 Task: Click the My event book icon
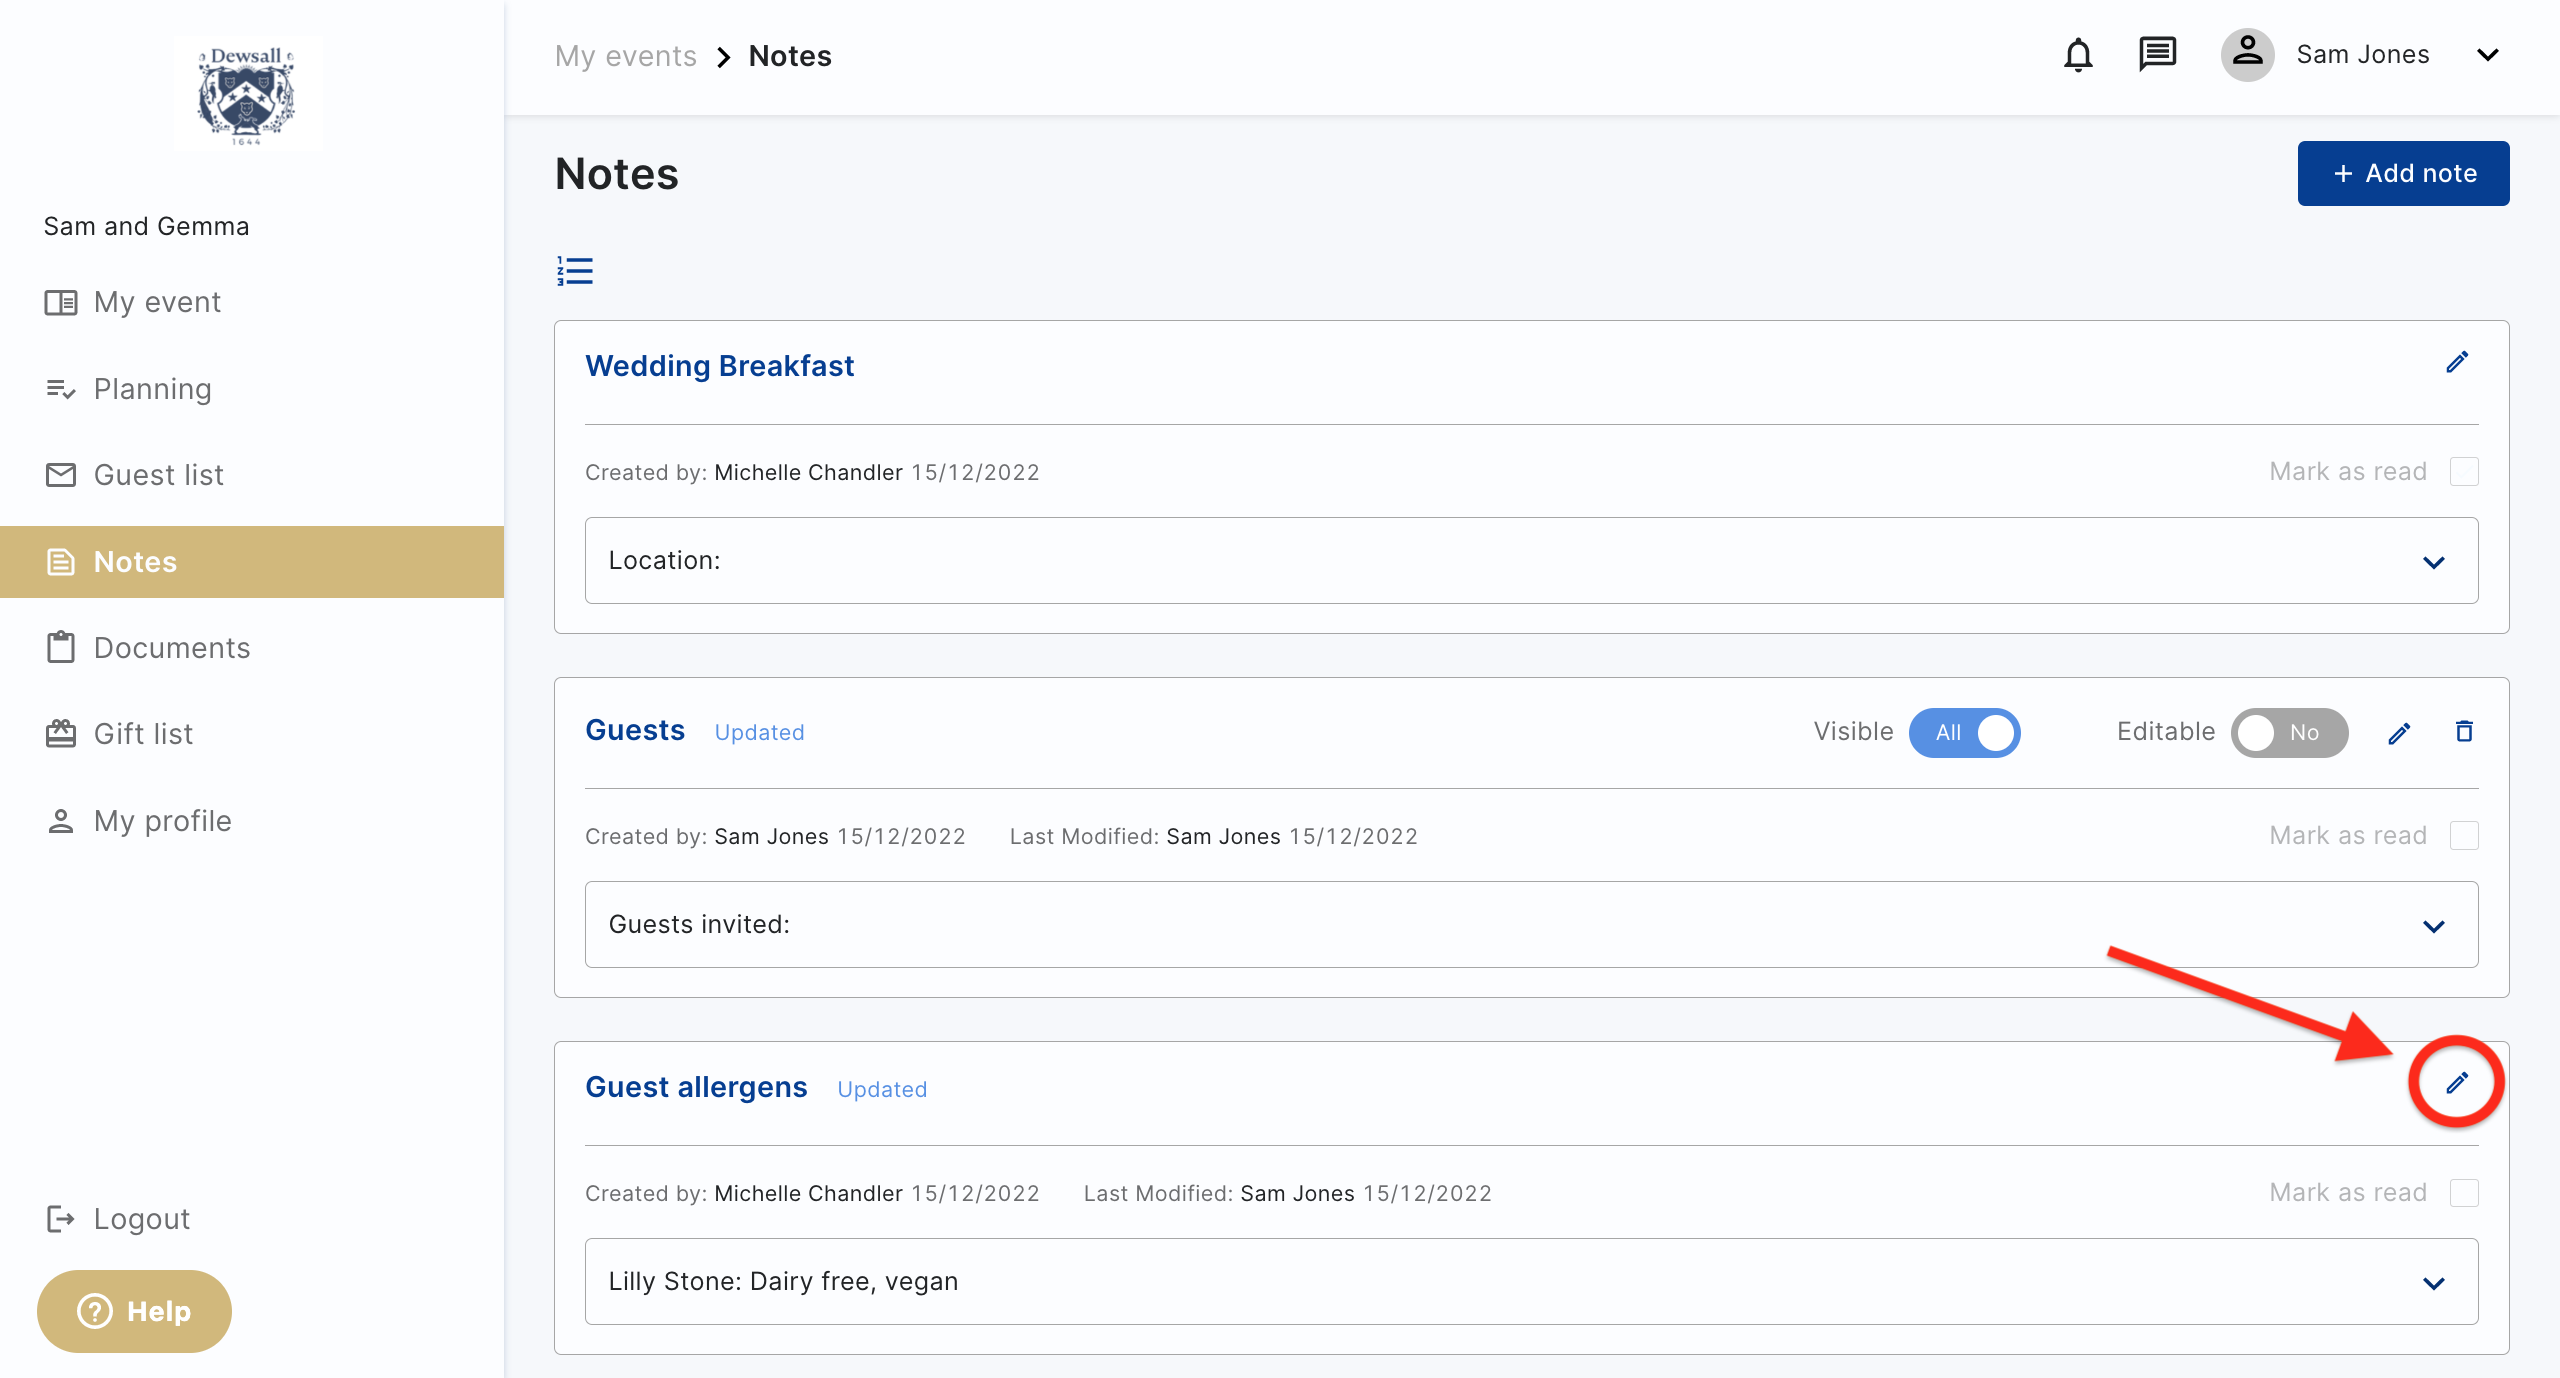(x=61, y=302)
